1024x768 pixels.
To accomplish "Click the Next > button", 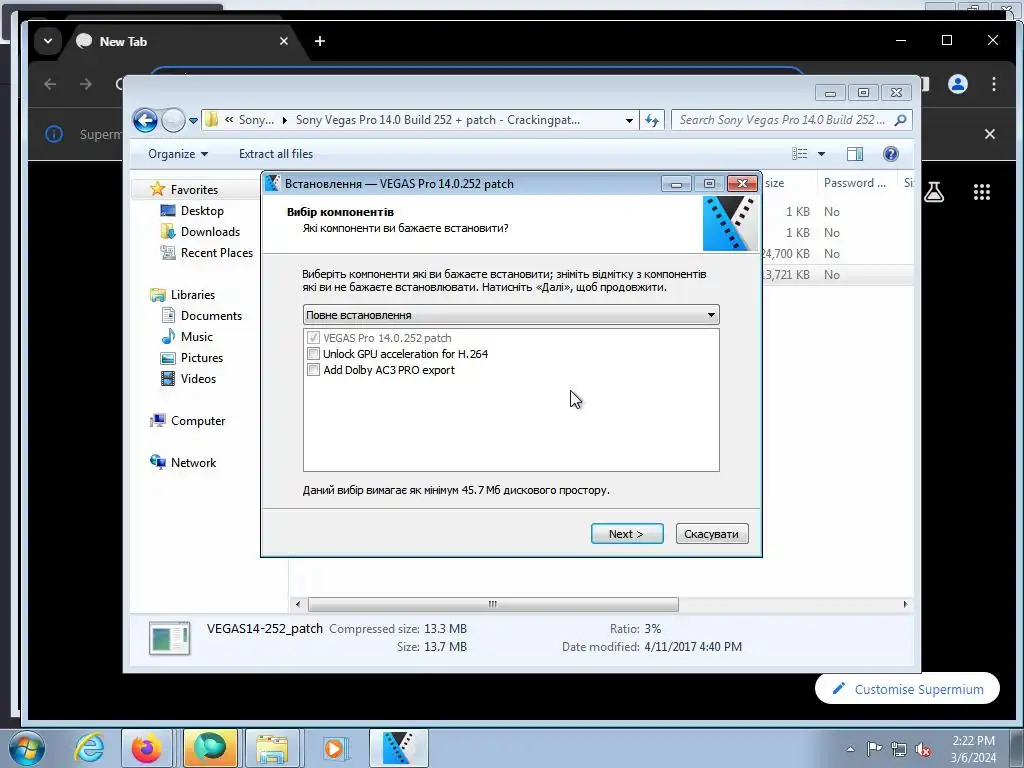I will (627, 534).
